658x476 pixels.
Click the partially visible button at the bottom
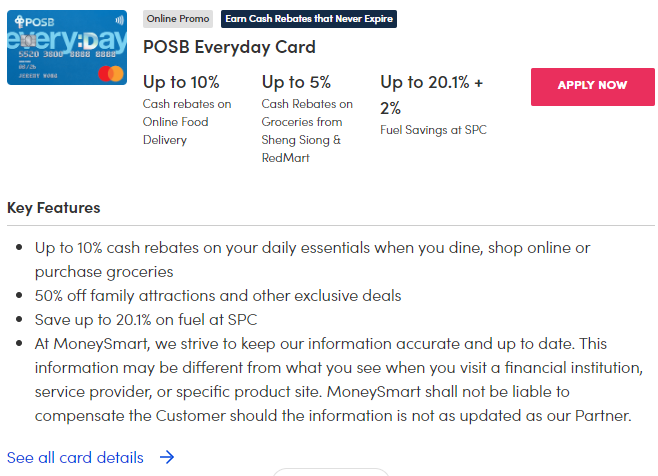tap(329, 471)
